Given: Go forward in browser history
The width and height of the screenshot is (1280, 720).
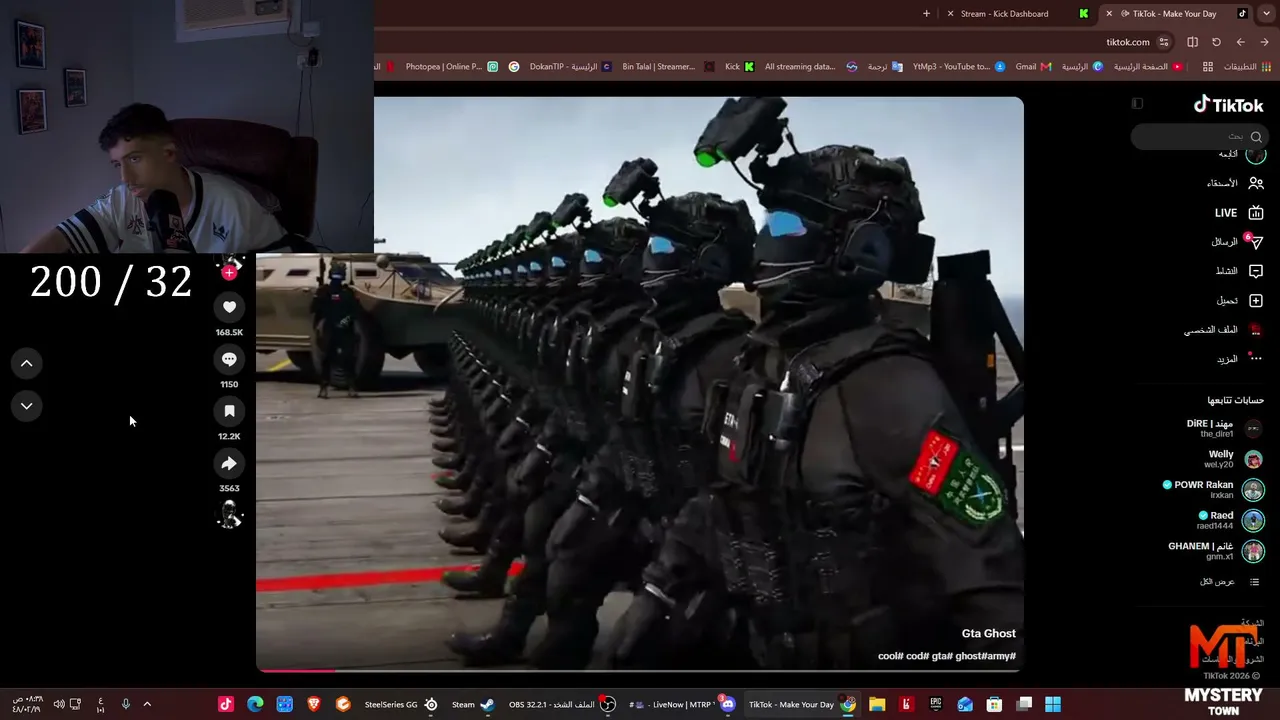Looking at the screenshot, I should (x=1240, y=42).
